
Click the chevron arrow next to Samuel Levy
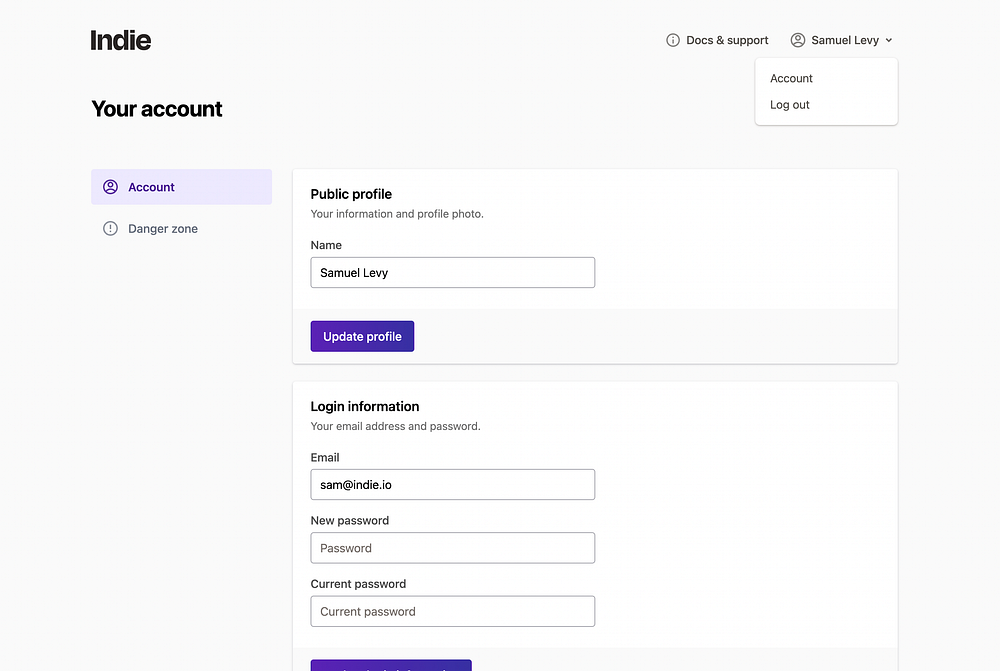click(888, 40)
